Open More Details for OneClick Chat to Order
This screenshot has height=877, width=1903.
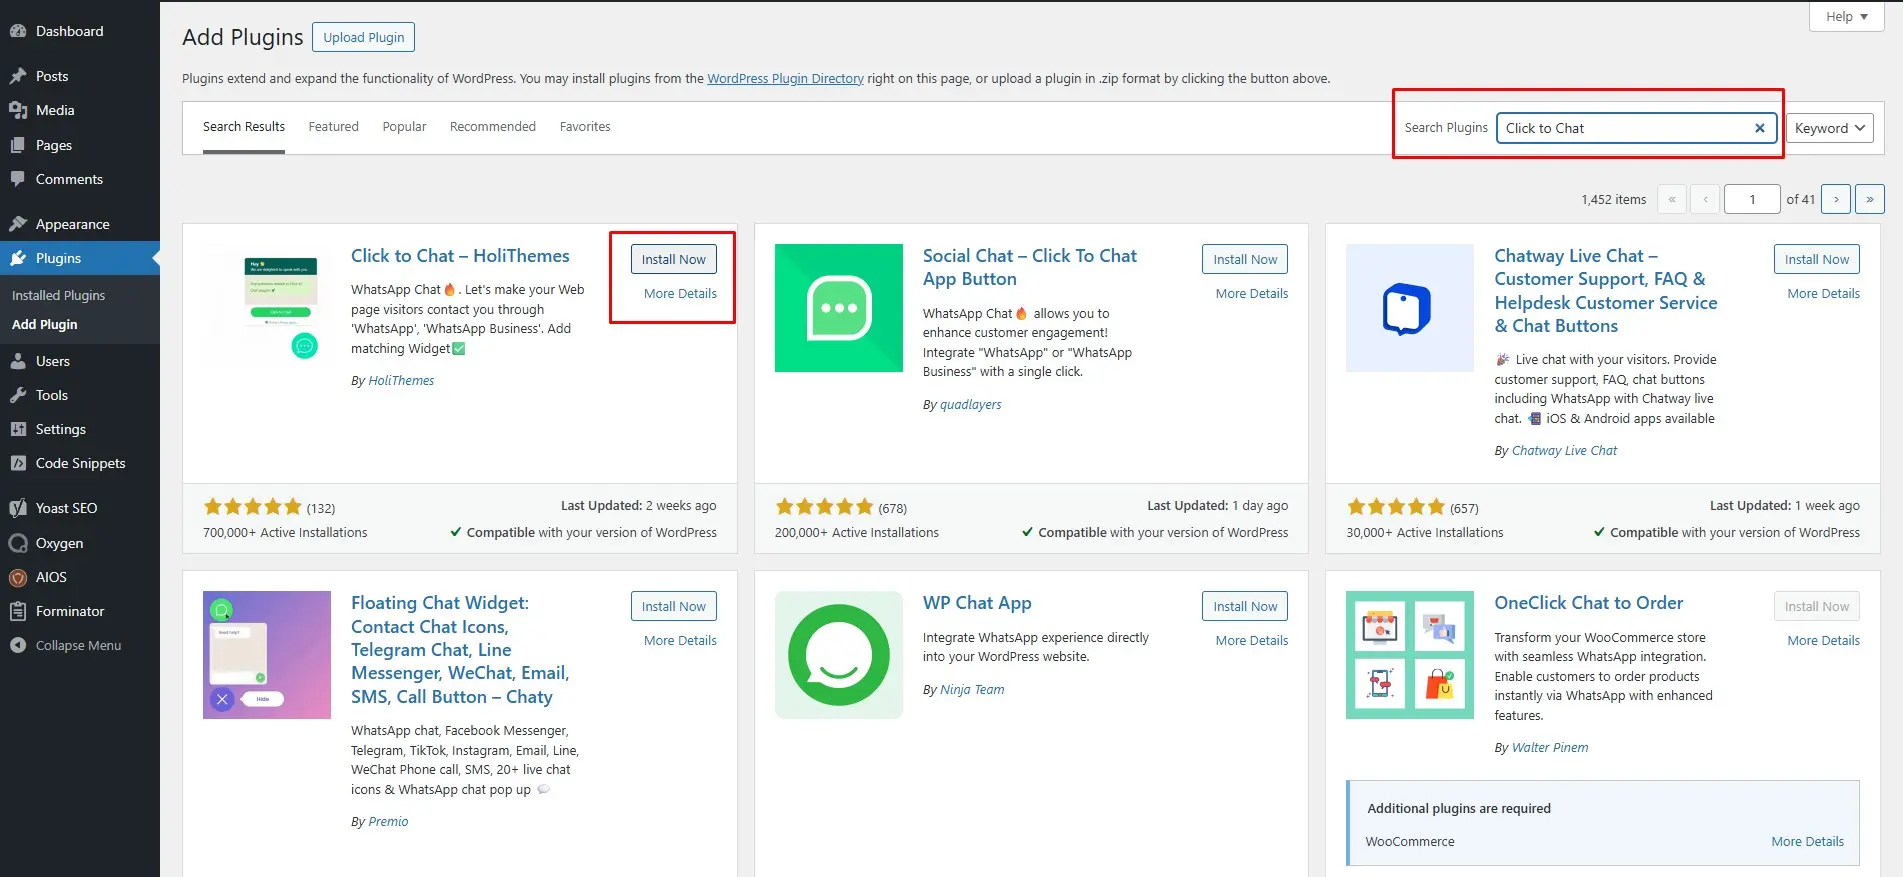coord(1824,640)
